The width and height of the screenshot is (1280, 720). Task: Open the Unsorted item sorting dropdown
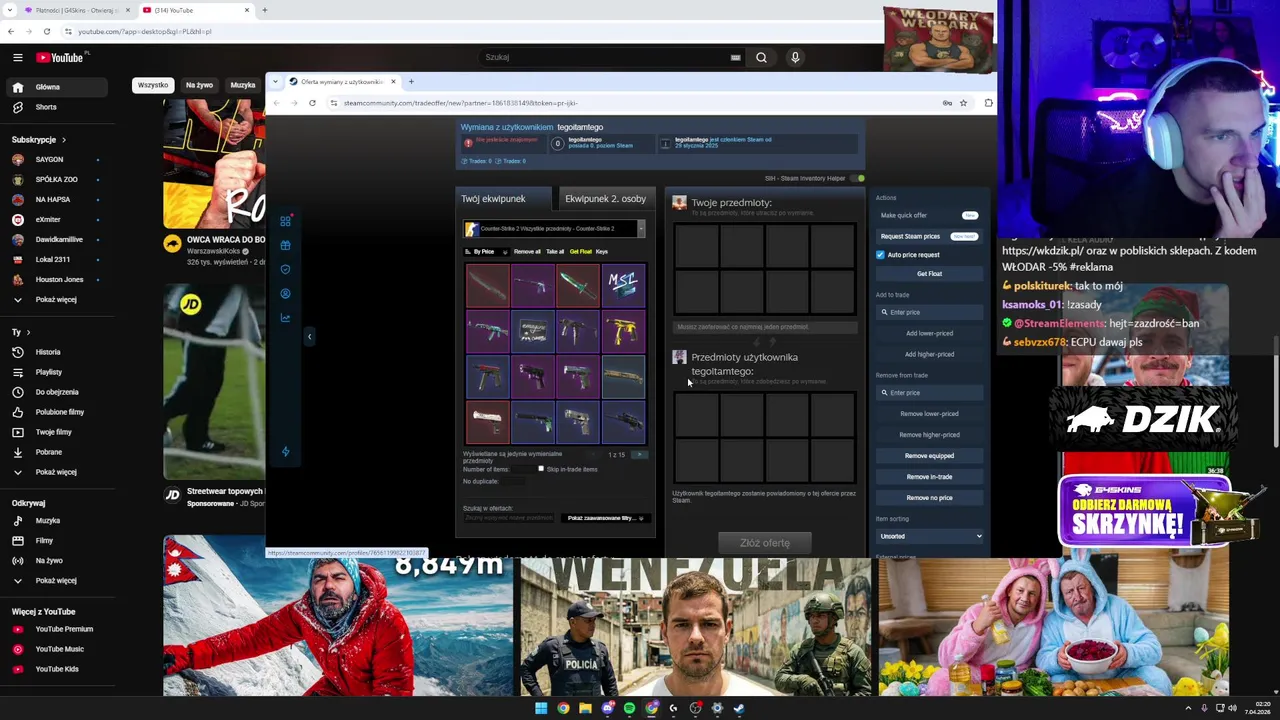929,536
